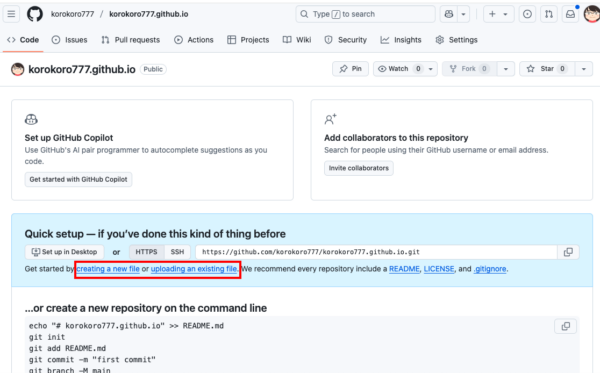This screenshot has height=373, width=600.
Task: Click the echo README.md code line
Action: (126, 326)
